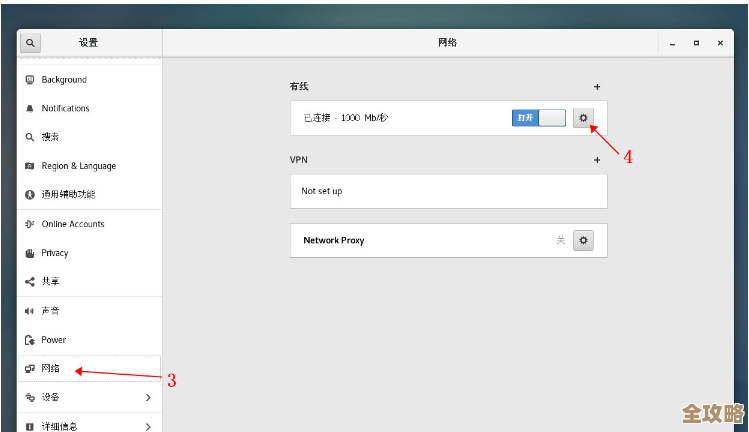Click the Privacy hand icon

click(x=30, y=253)
